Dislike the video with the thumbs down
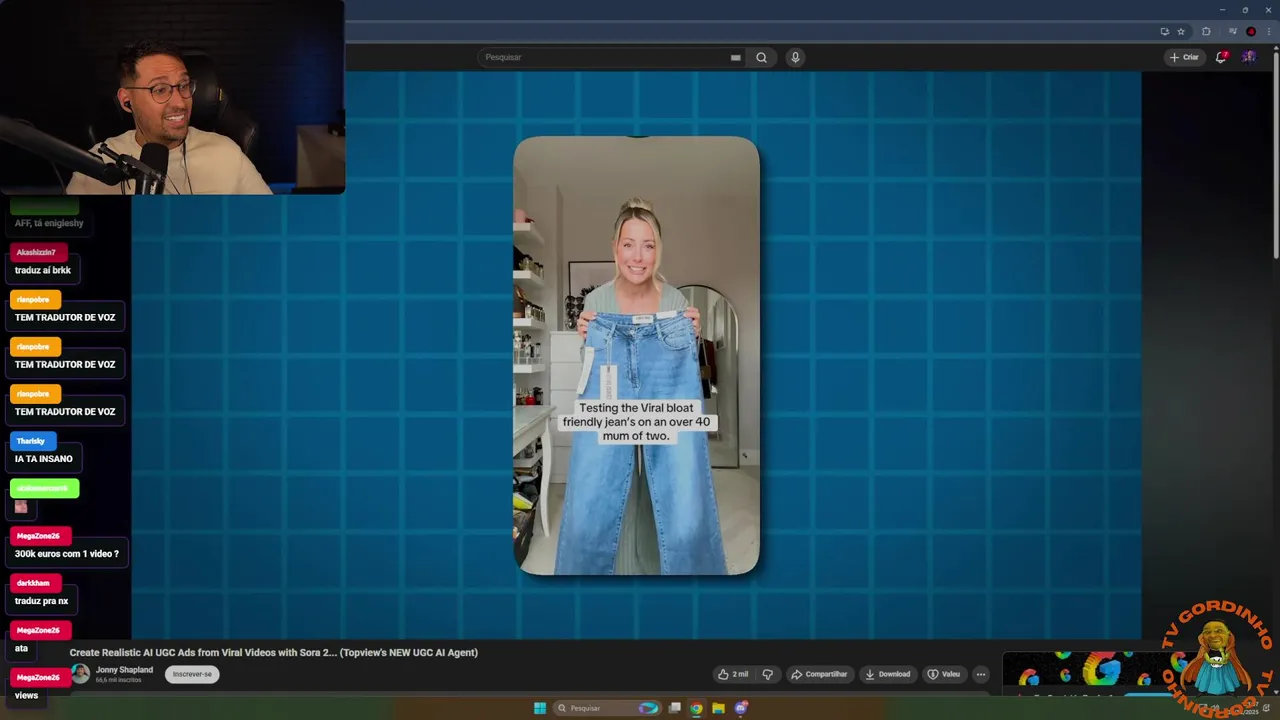 (768, 674)
